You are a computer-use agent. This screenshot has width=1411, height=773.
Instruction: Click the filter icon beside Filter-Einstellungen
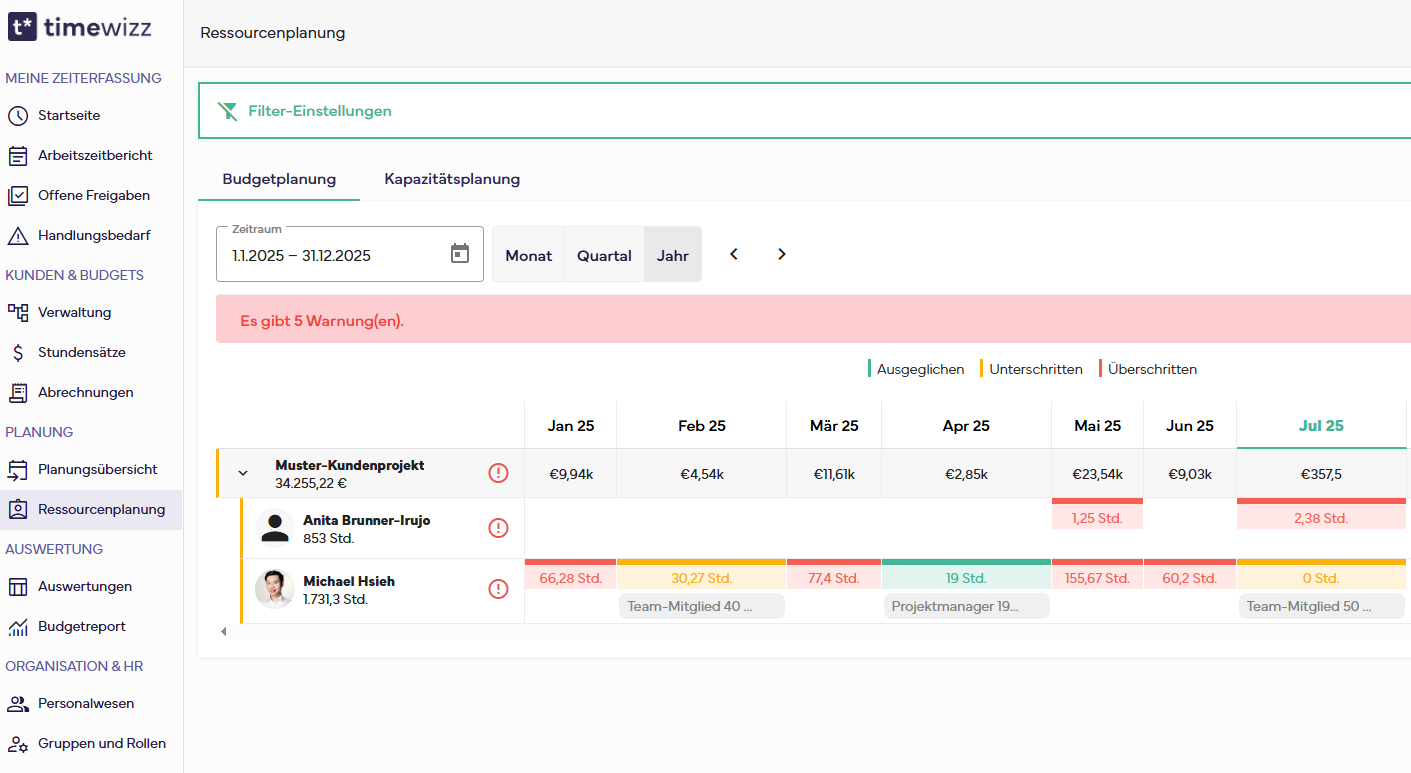[228, 111]
